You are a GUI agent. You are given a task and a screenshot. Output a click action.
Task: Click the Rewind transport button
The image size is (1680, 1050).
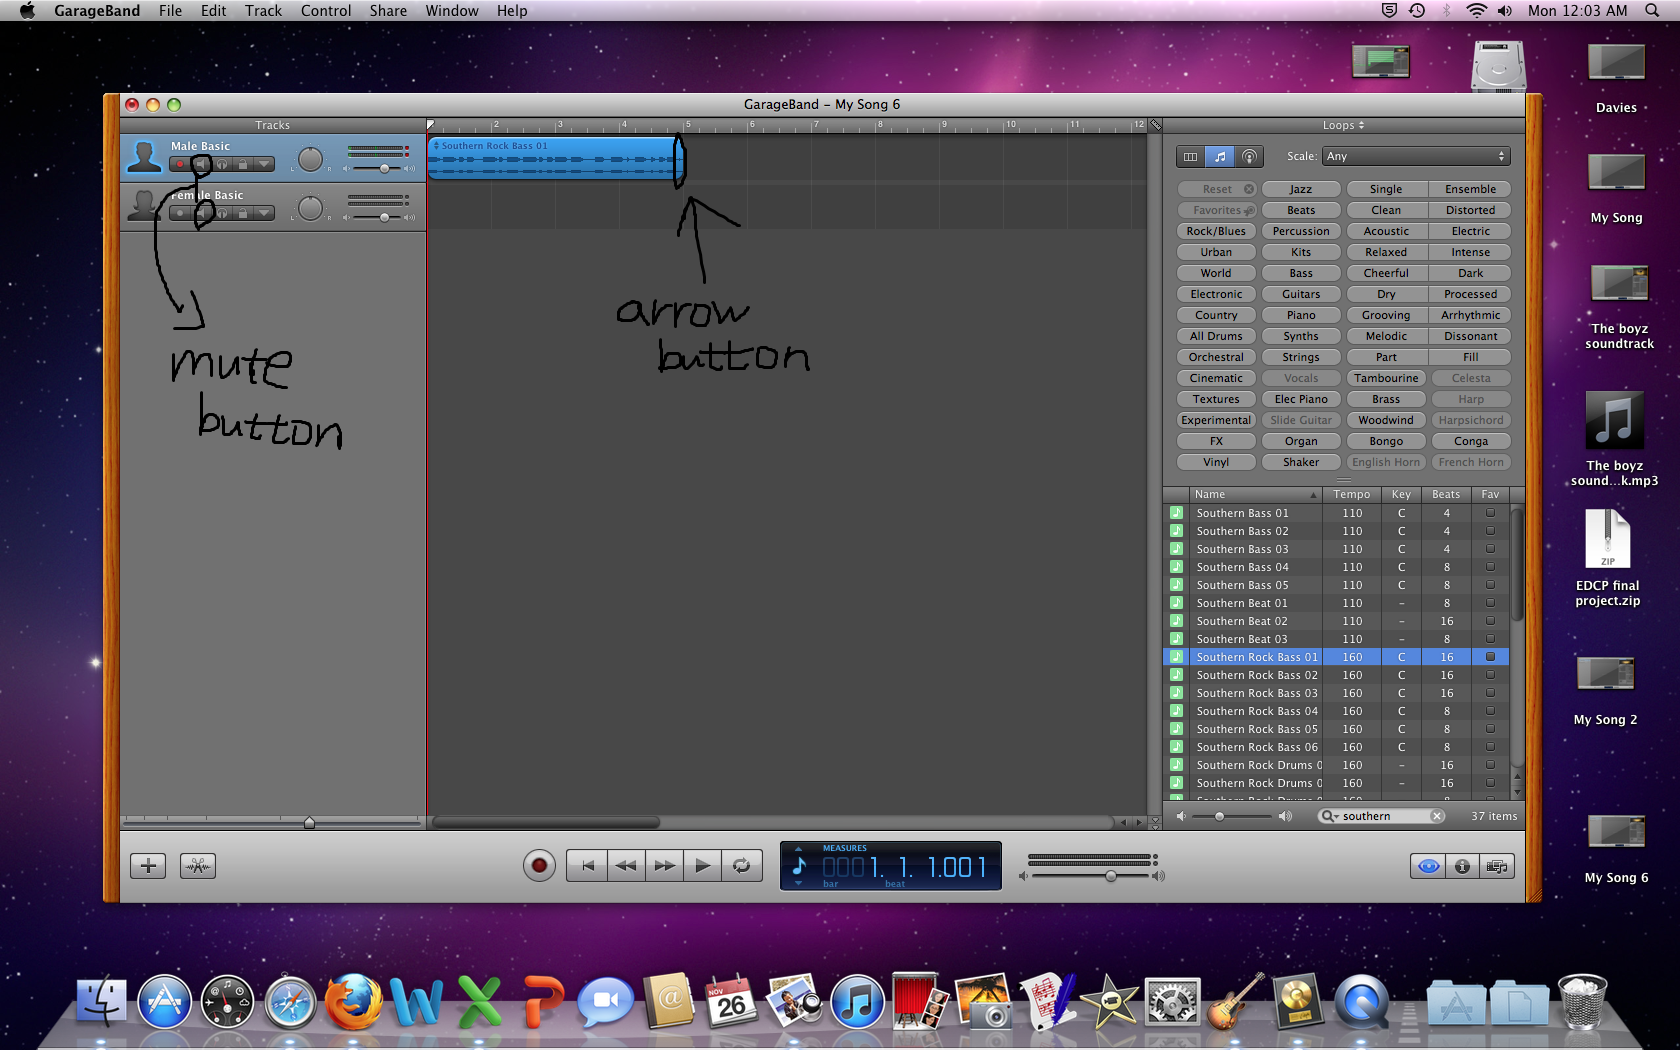[x=626, y=866]
